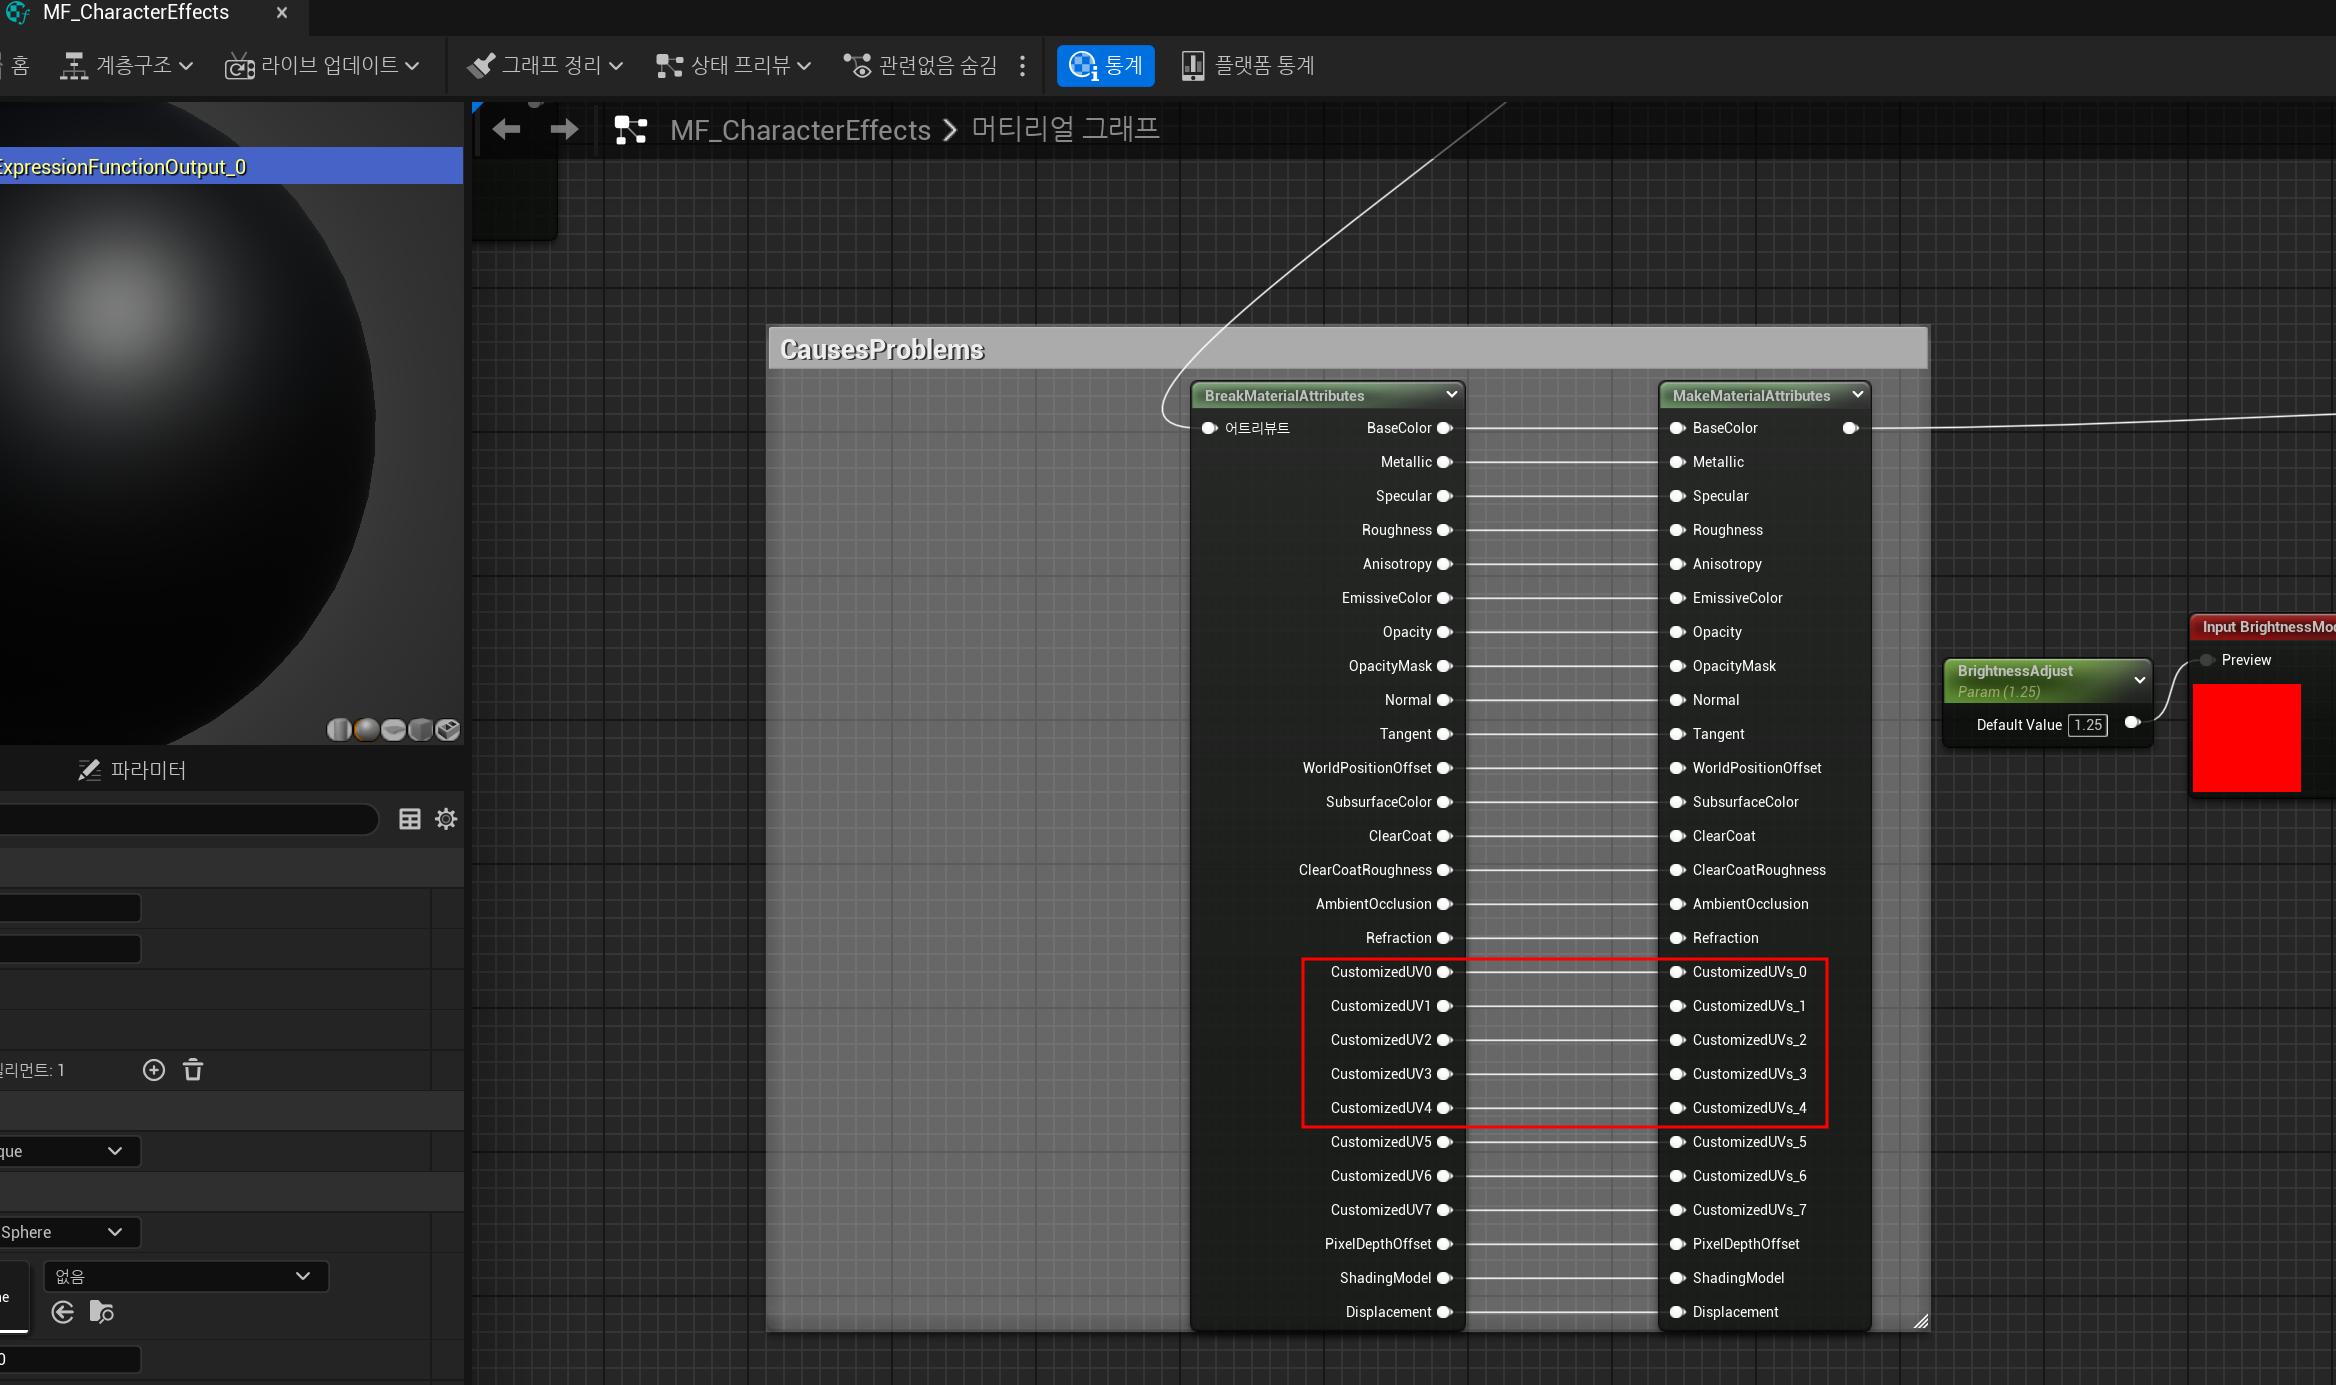Toggle 관련없음 숨김 hide unrelated option

pyautogui.click(x=921, y=66)
